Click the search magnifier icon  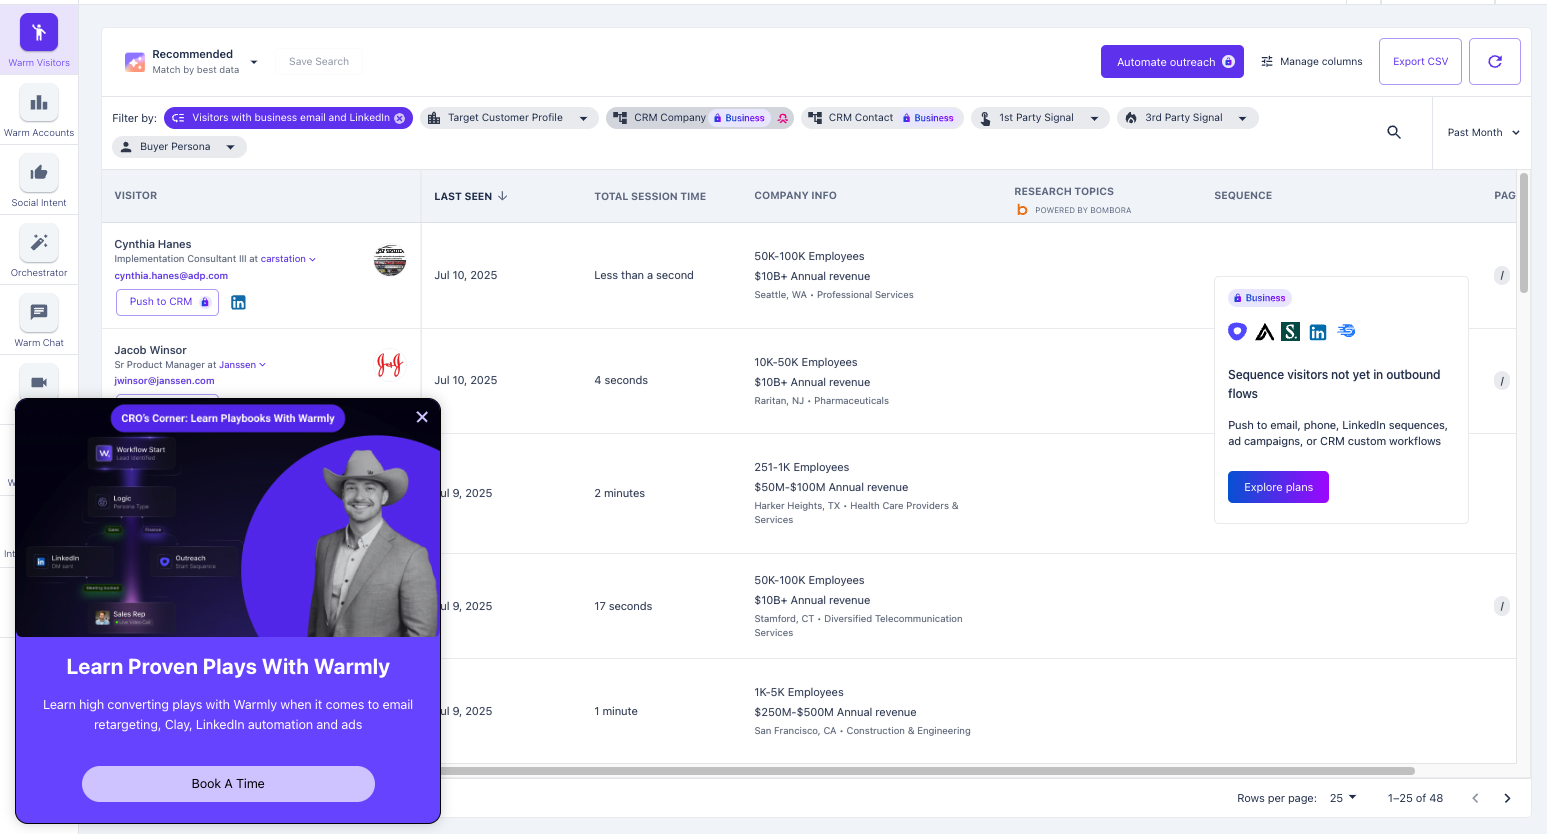coord(1394,132)
